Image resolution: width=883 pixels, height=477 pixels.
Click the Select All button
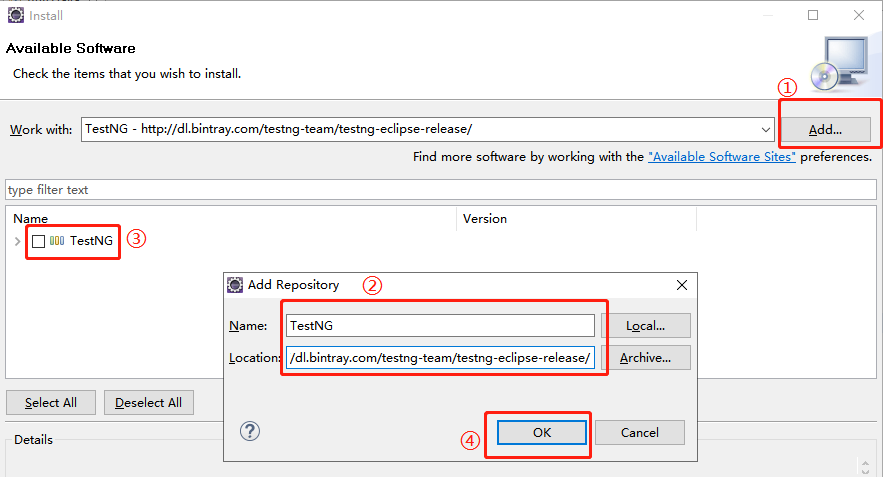[51, 403]
